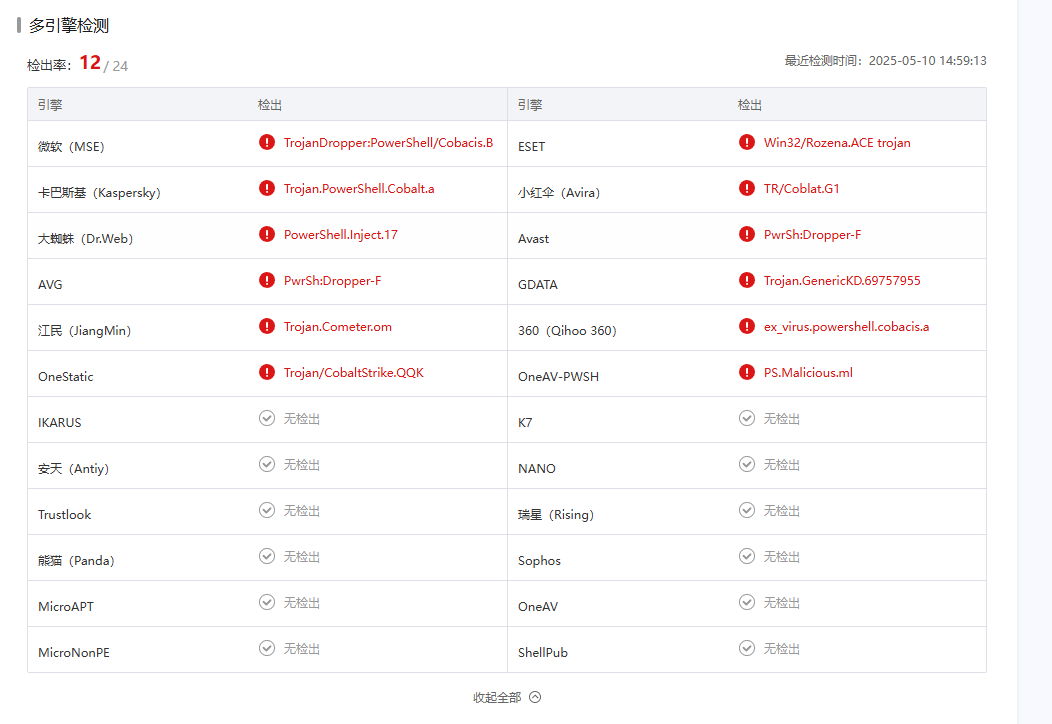This screenshot has height=724, width=1052.
Task: Click the OneAV-PWSH engine name
Action: tap(558, 376)
